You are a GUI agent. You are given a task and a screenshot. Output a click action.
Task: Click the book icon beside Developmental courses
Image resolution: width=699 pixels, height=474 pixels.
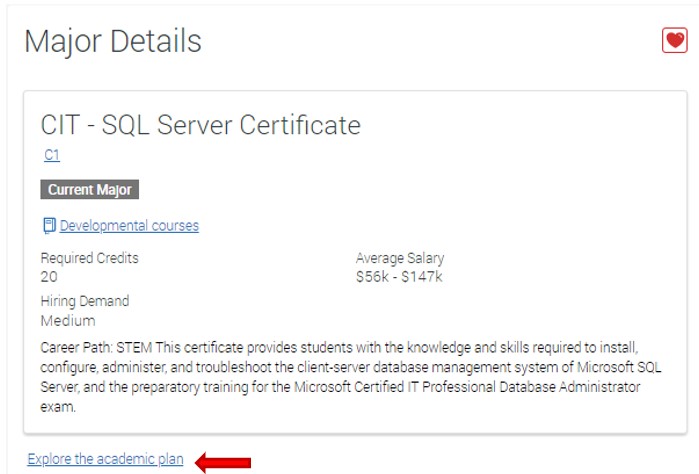[49, 226]
